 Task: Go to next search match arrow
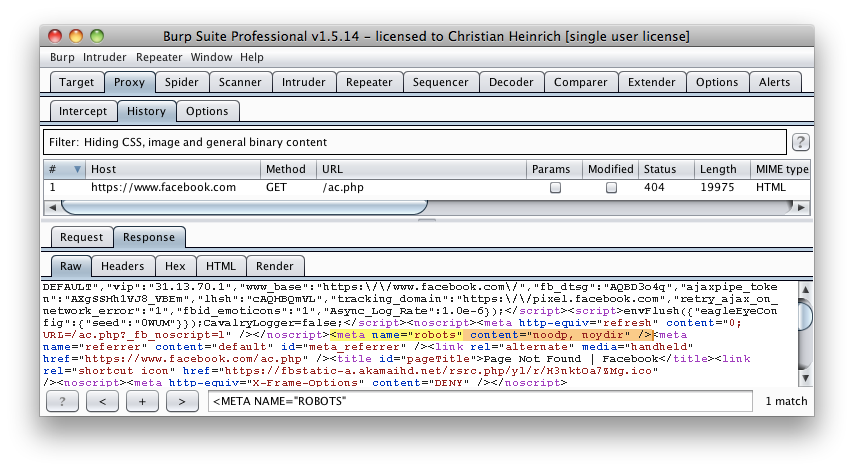(182, 401)
